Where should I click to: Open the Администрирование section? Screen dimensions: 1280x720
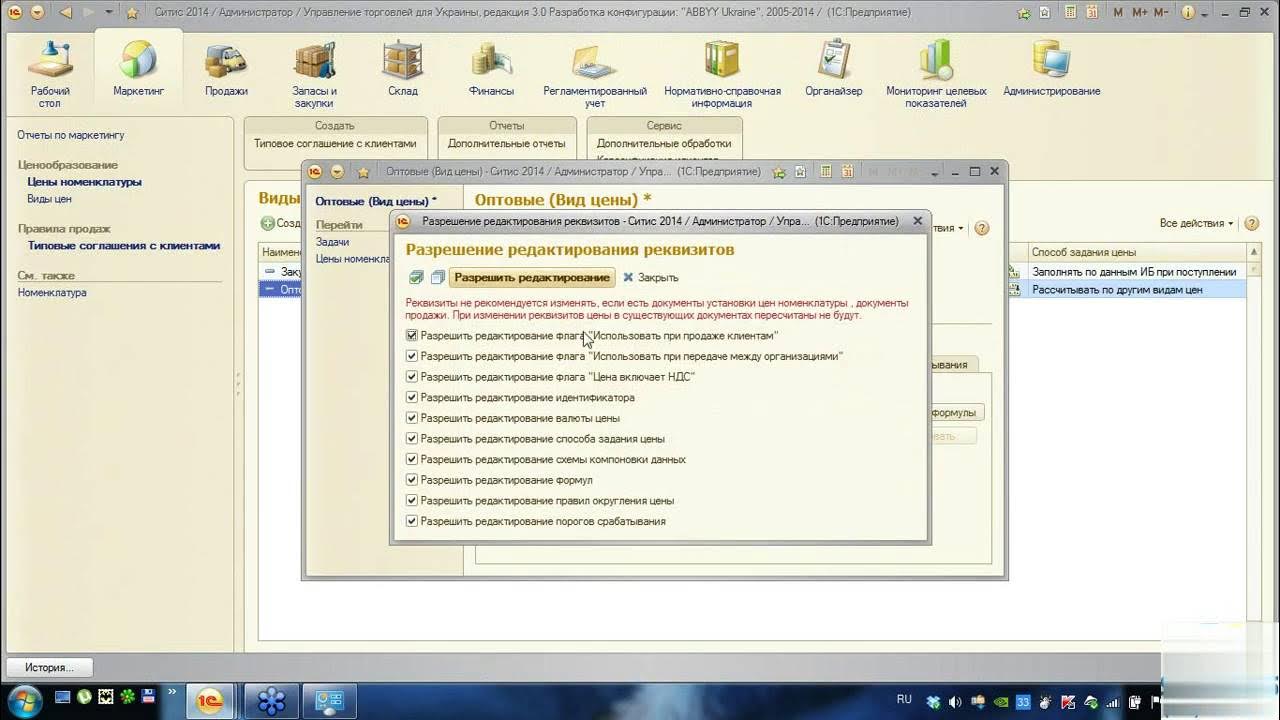click(x=1051, y=70)
